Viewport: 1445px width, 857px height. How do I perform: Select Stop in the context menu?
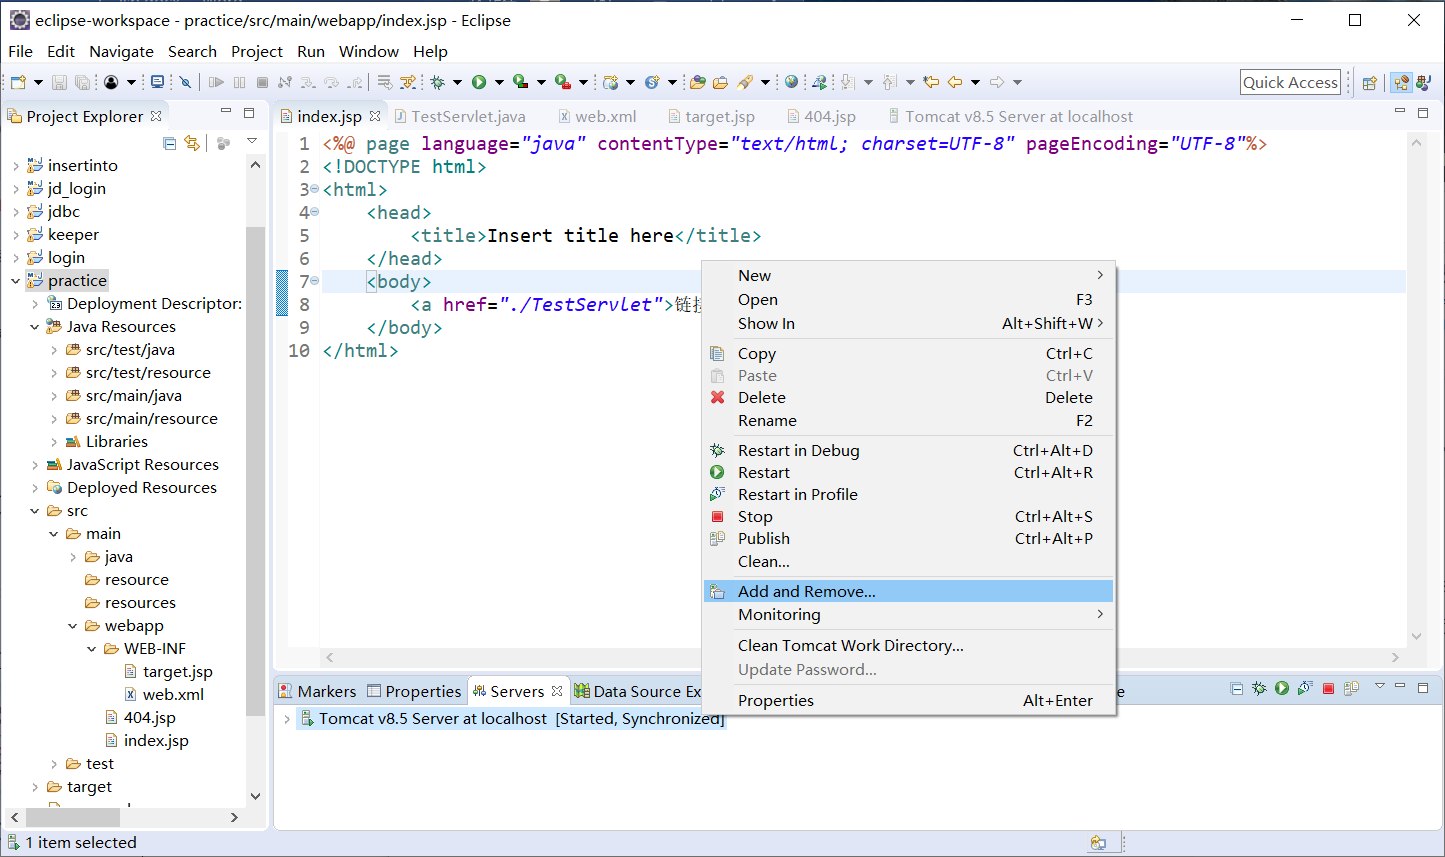pos(908,516)
